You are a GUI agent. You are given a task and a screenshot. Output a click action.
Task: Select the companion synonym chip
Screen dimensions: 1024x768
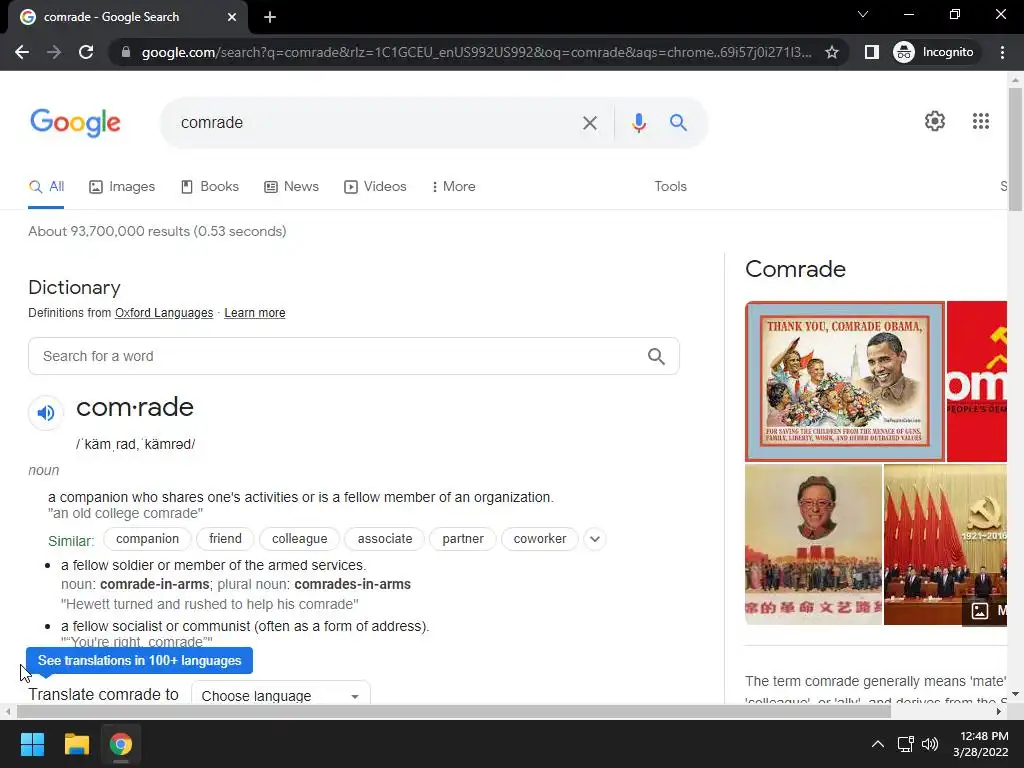click(148, 539)
